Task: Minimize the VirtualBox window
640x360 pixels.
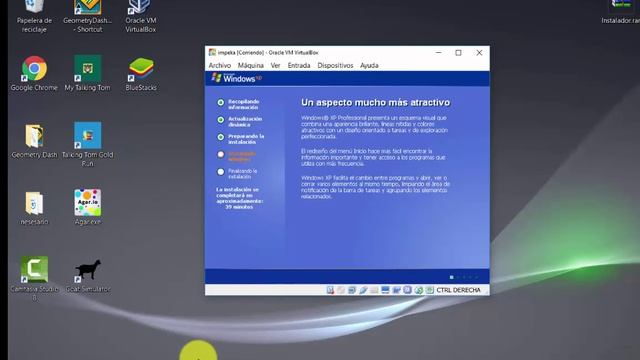Action: (438, 53)
